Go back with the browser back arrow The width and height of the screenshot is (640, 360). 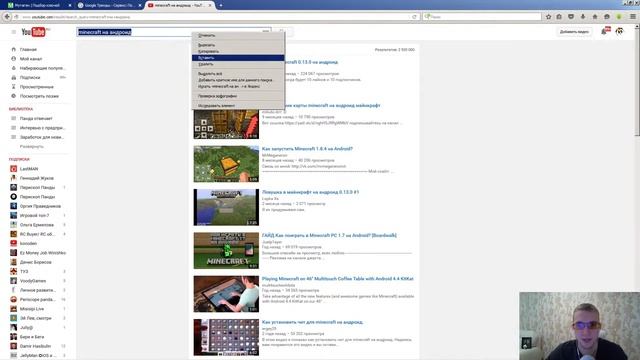7,17
